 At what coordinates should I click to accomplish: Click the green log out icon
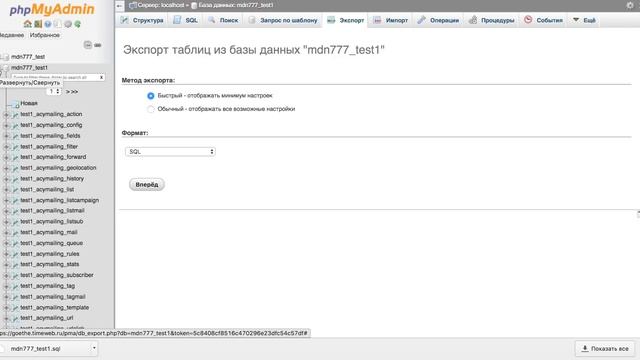[38, 24]
